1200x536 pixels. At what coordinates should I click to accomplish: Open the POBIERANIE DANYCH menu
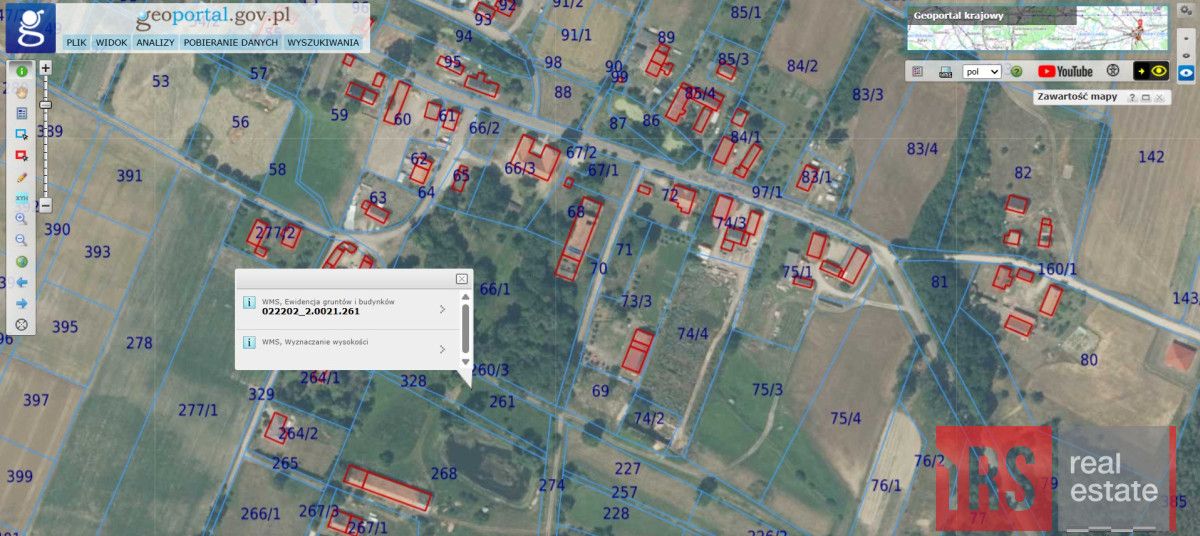(231, 43)
